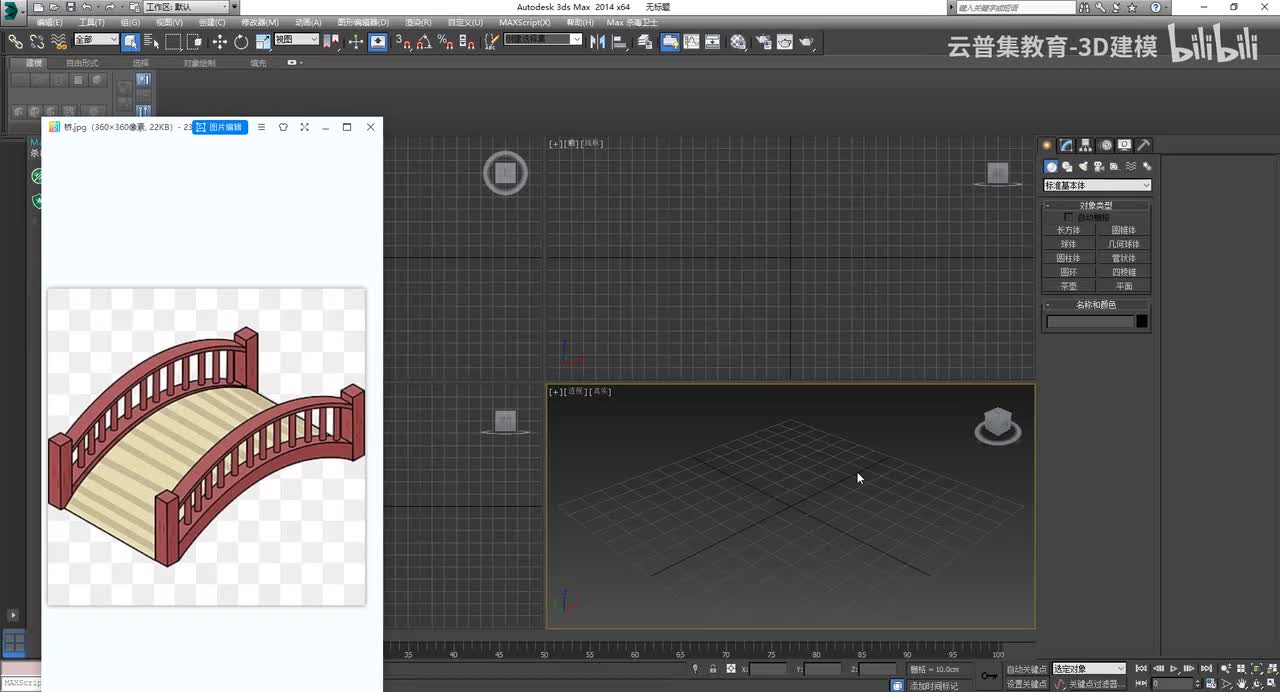Select the Cameras category icon

pyautogui.click(x=1099, y=166)
